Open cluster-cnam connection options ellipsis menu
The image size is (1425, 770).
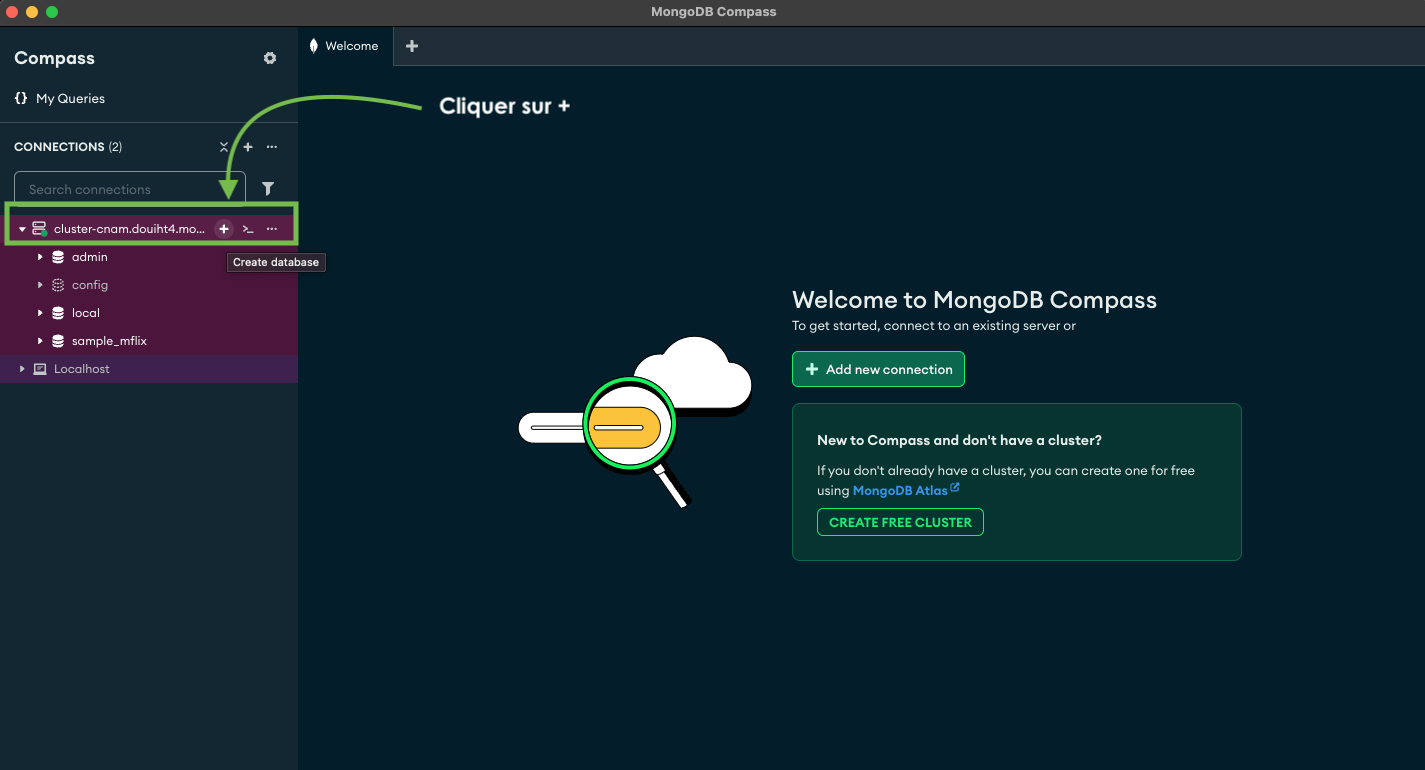click(x=272, y=229)
